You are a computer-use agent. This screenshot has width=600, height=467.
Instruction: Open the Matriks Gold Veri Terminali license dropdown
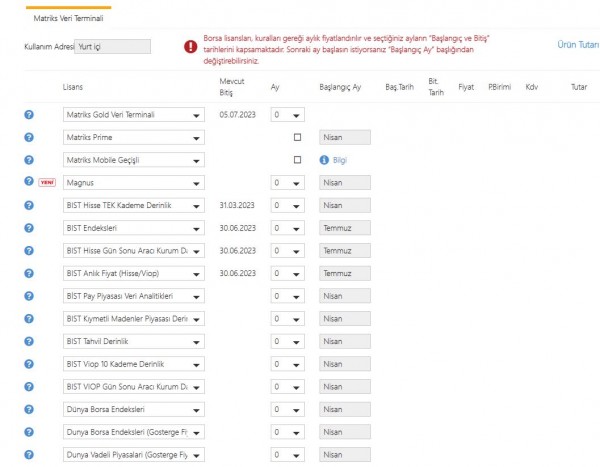[x=134, y=115]
